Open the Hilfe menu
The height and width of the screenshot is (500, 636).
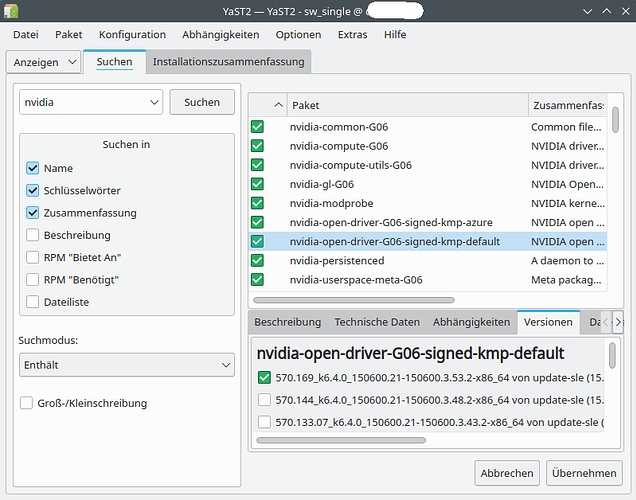click(x=395, y=34)
